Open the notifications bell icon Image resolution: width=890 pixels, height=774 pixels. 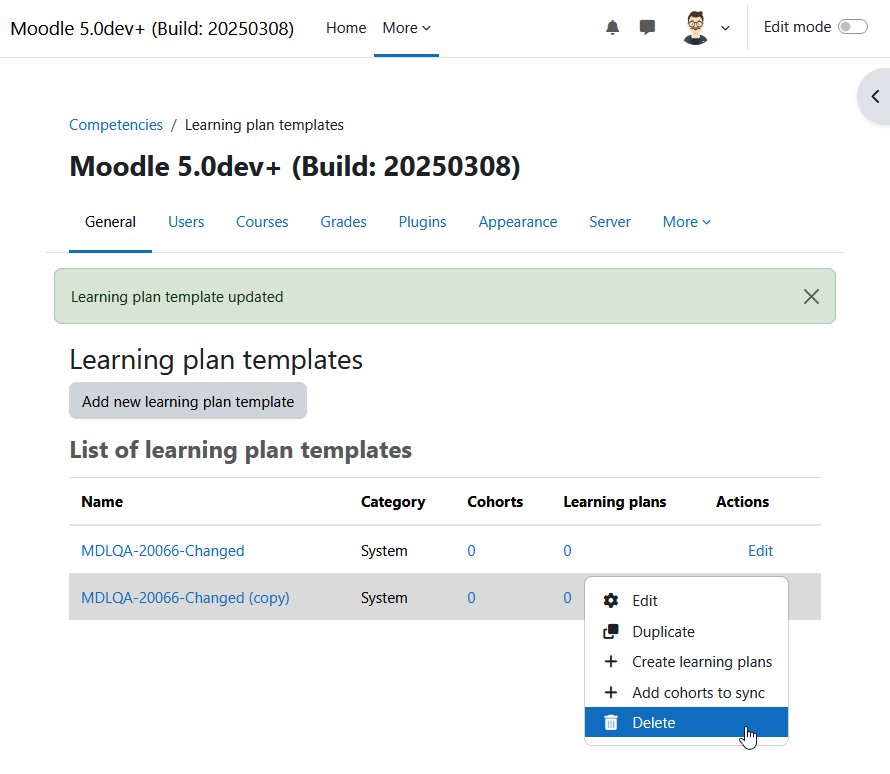tap(612, 27)
